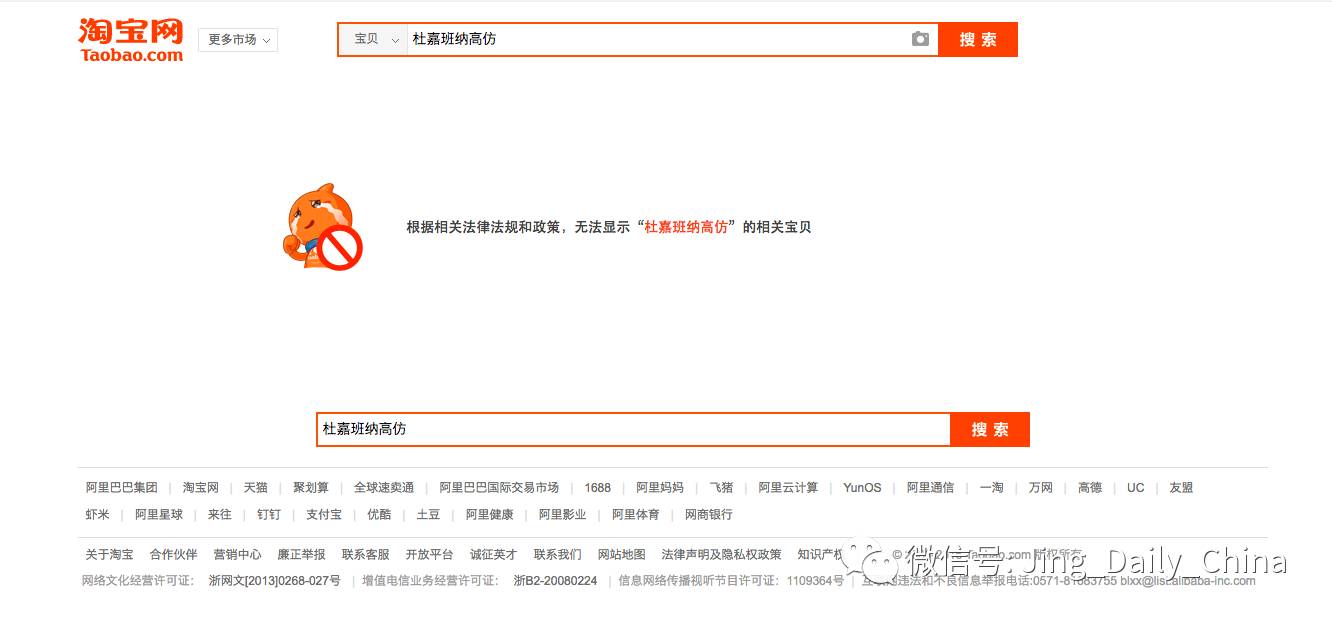Click the top orange 搜索 button

[x=978, y=39]
